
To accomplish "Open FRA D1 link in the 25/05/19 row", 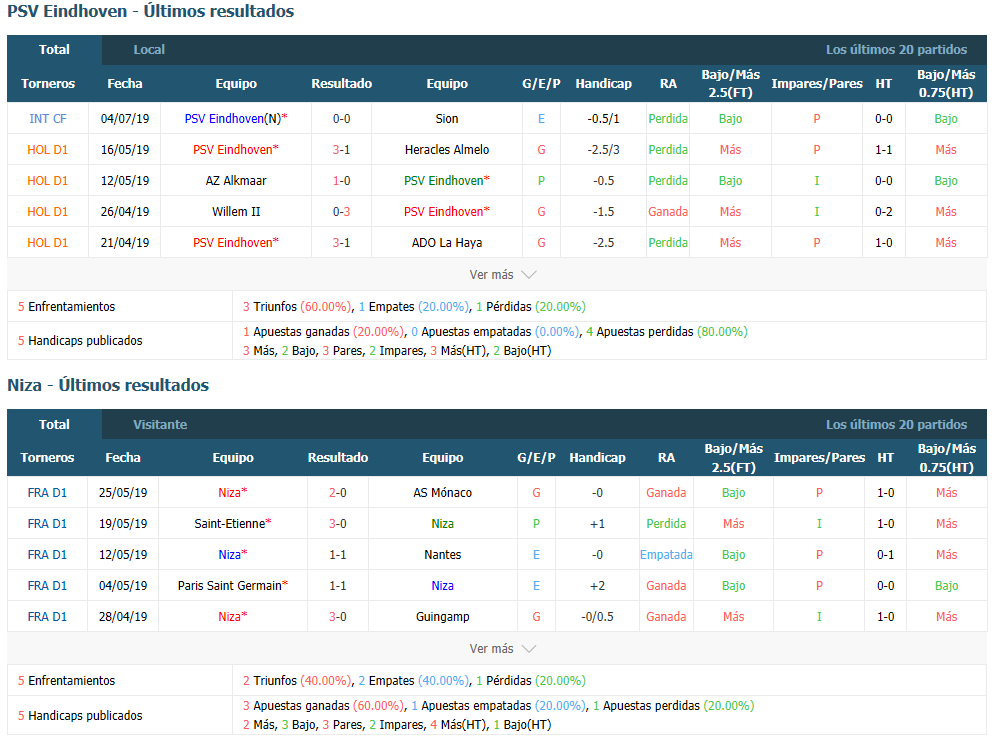I will pyautogui.click(x=47, y=492).
